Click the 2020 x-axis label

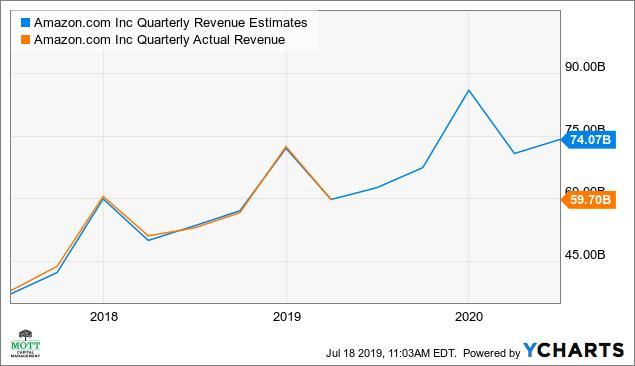pyautogui.click(x=469, y=317)
